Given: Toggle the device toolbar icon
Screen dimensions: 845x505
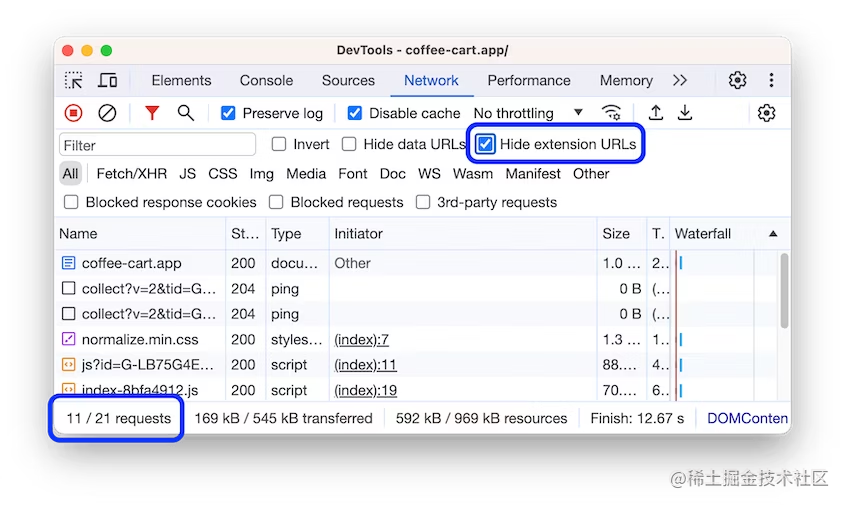Looking at the screenshot, I should pyautogui.click(x=107, y=81).
